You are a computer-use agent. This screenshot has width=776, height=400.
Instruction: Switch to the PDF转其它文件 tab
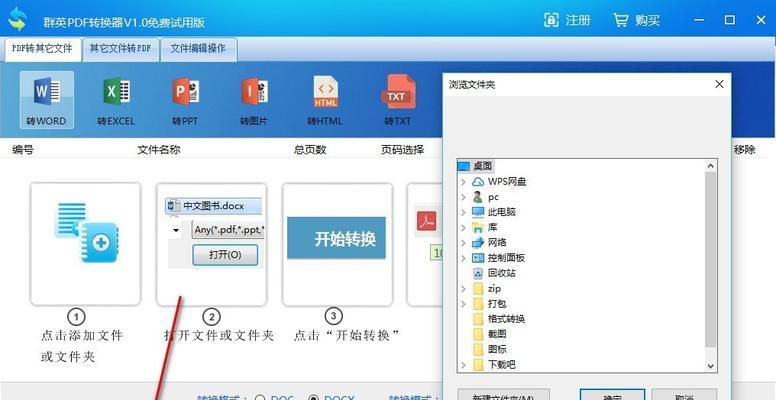tap(43, 49)
